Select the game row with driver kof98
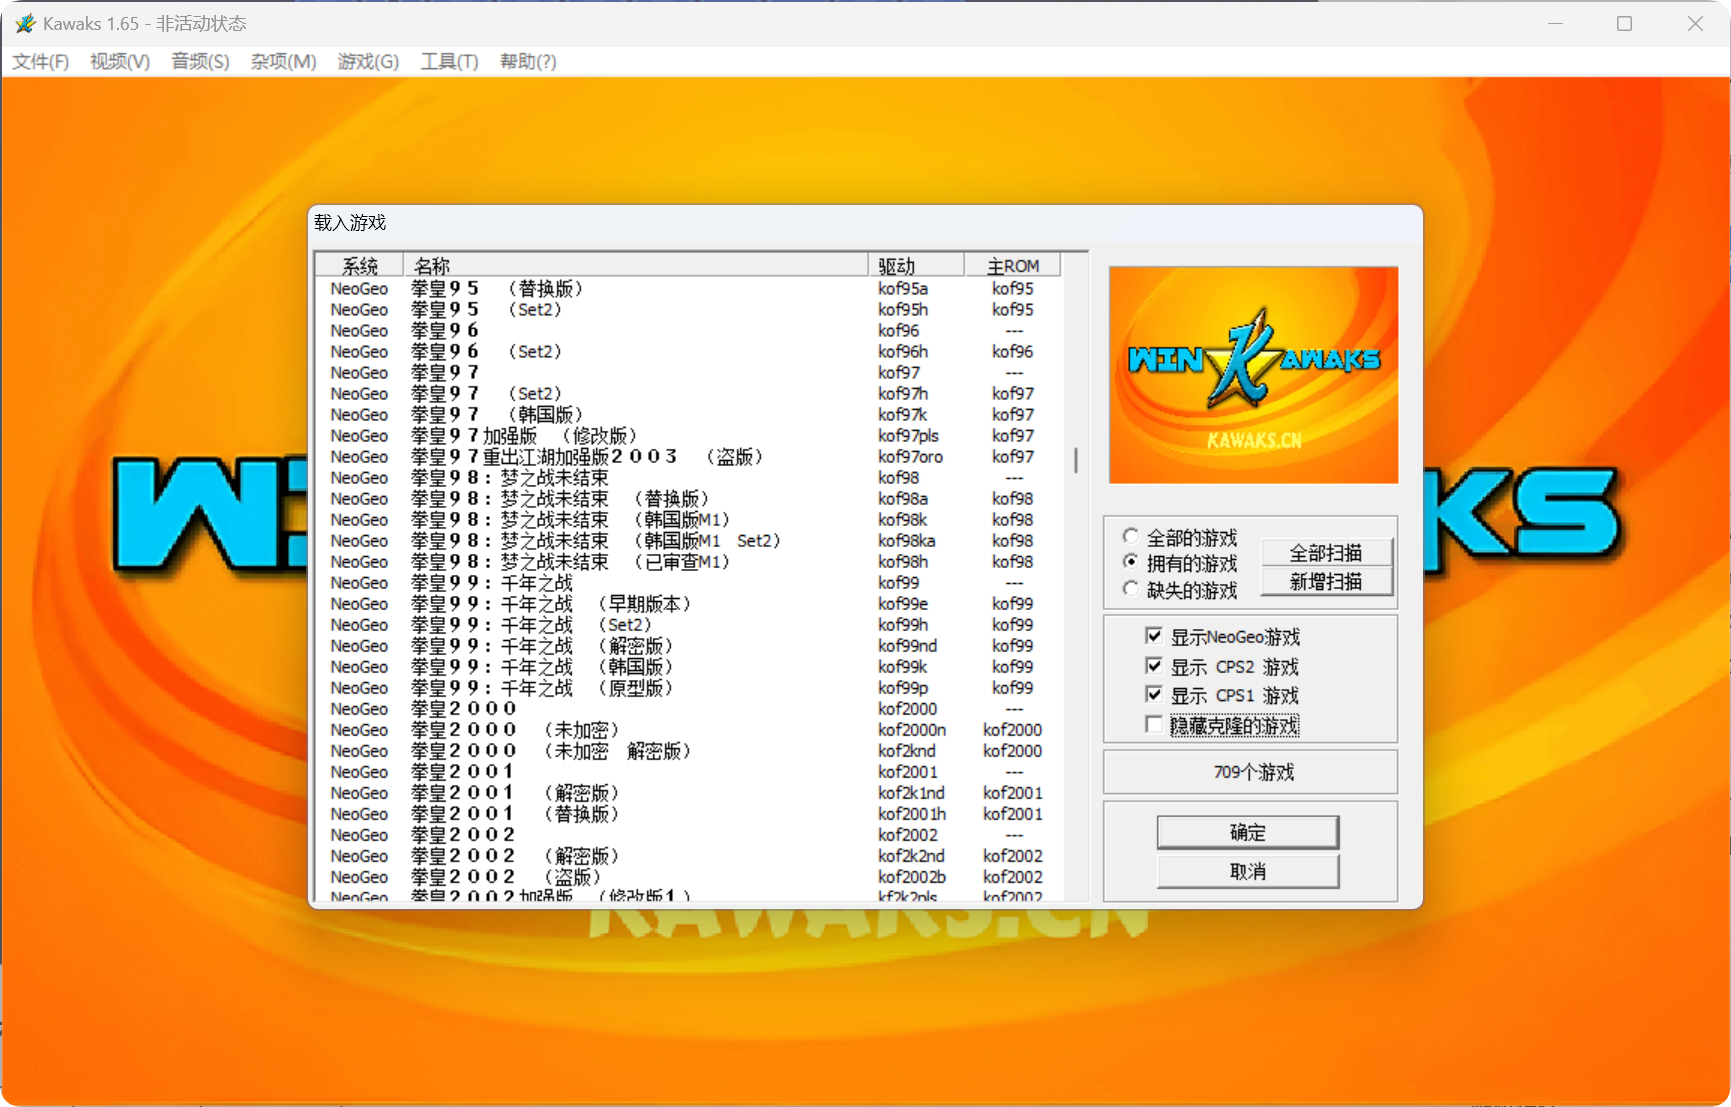Screen dimensions: 1731x1107 688,478
